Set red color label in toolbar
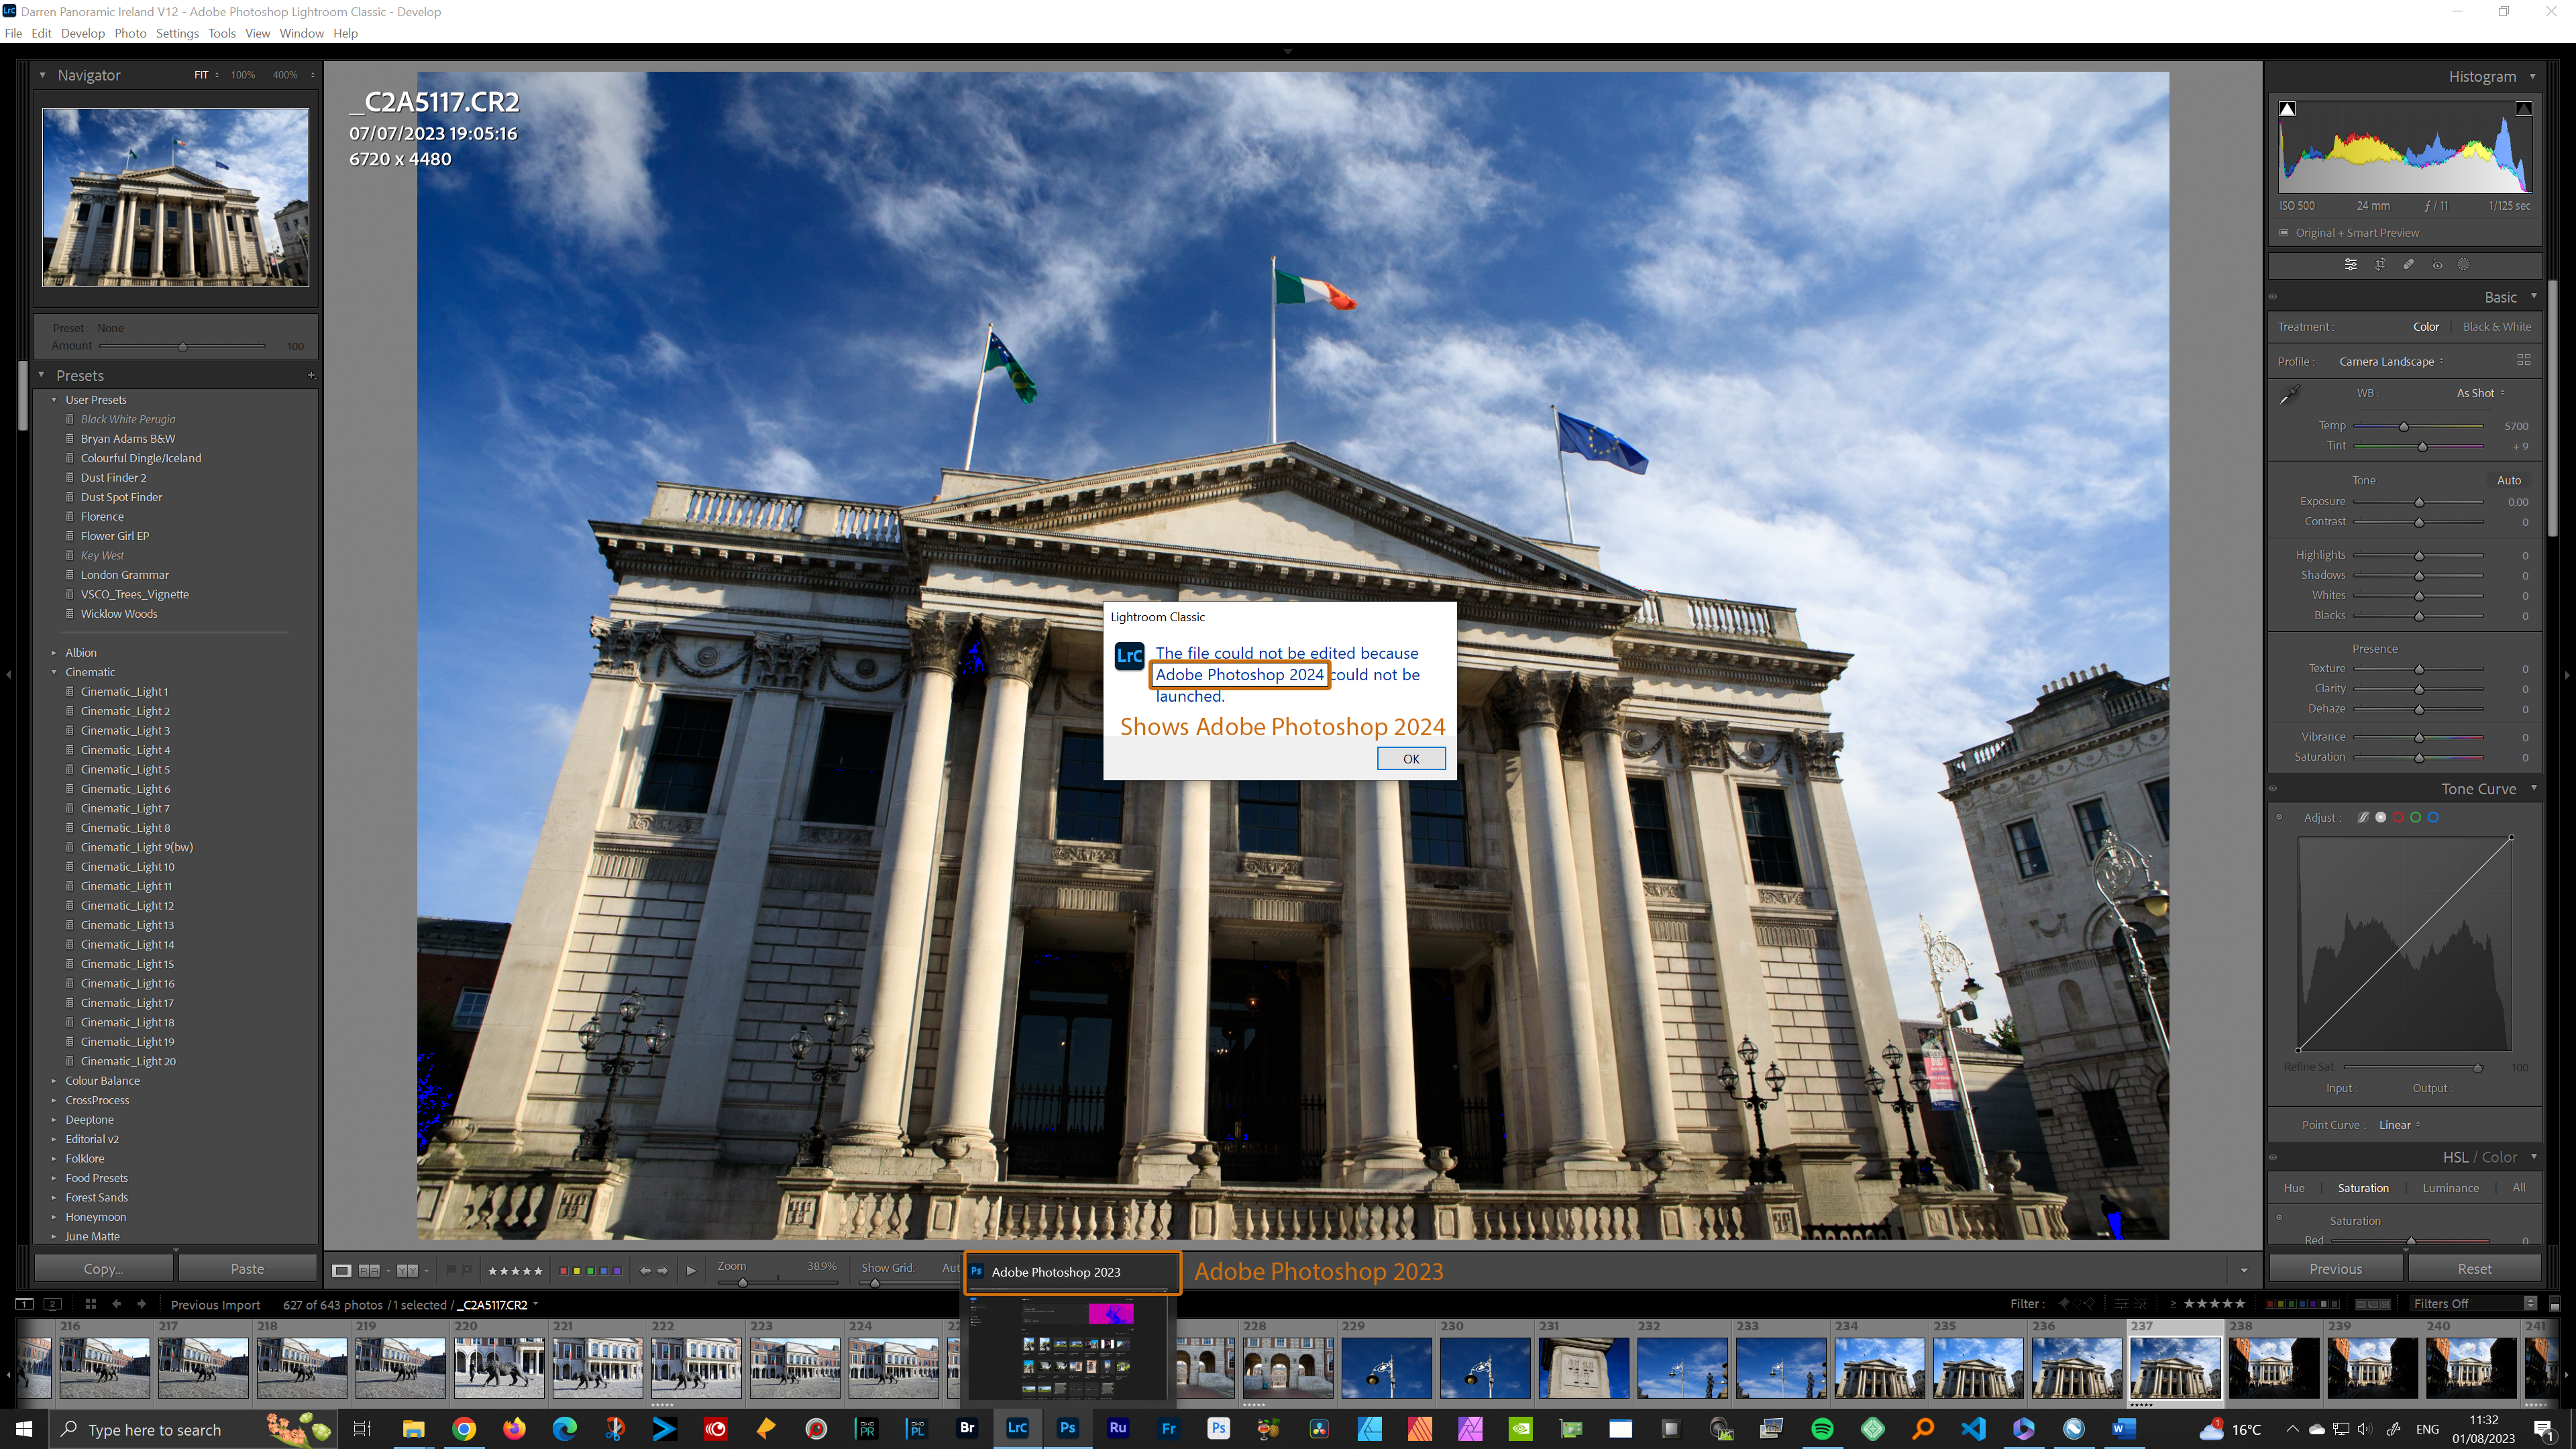 click(x=563, y=1270)
